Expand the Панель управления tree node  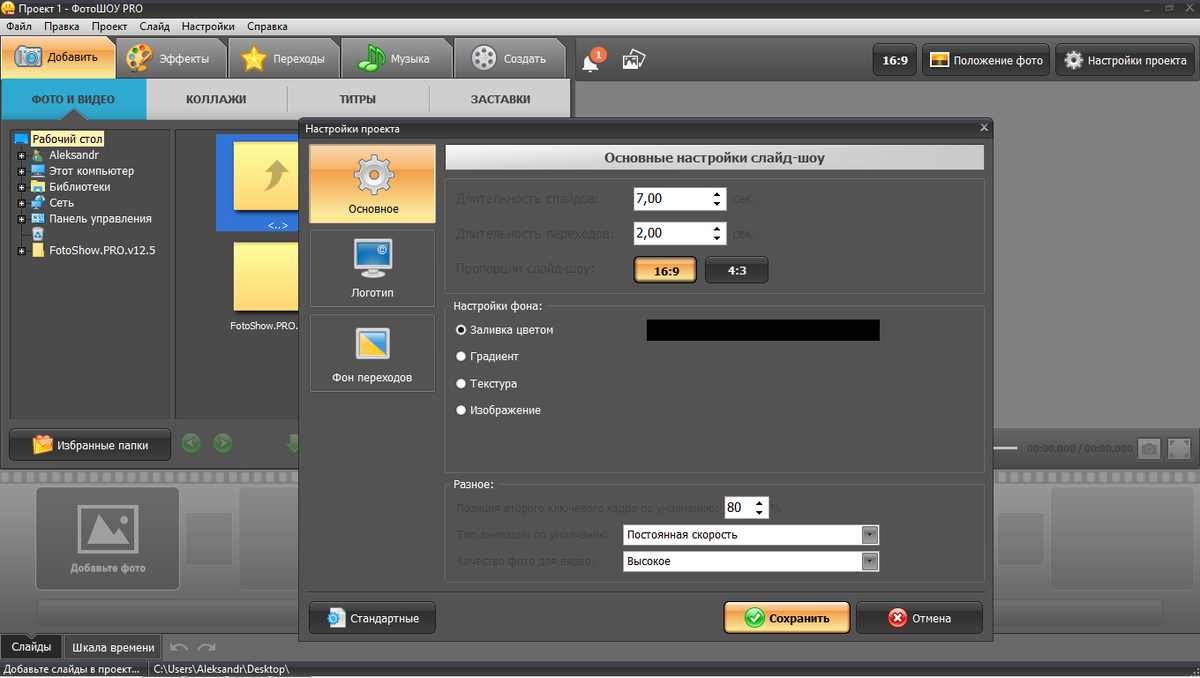coord(20,219)
